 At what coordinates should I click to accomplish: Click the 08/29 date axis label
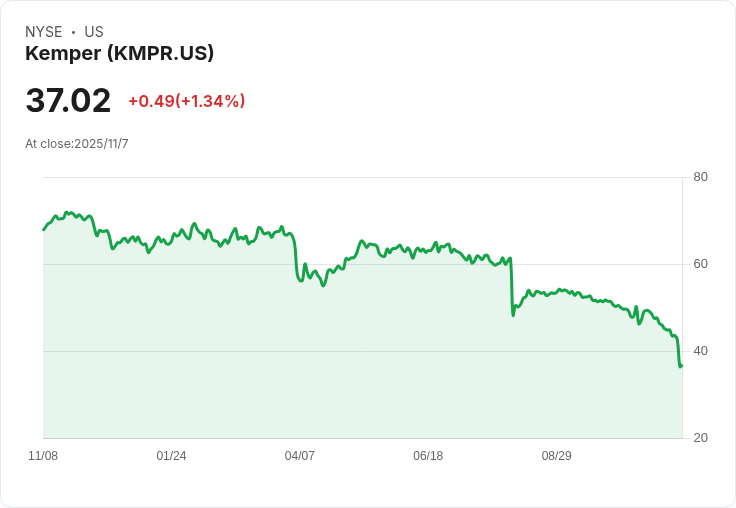tap(556, 456)
